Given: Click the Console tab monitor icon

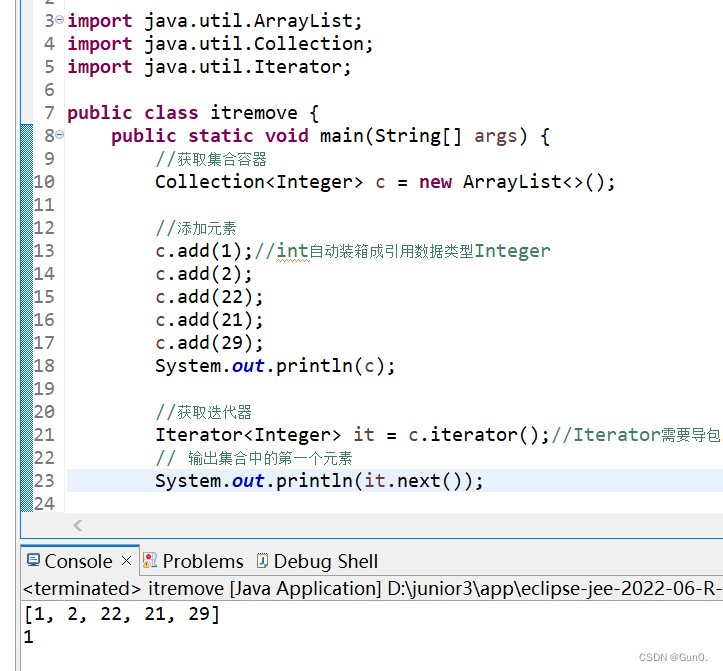Looking at the screenshot, I should (33, 560).
